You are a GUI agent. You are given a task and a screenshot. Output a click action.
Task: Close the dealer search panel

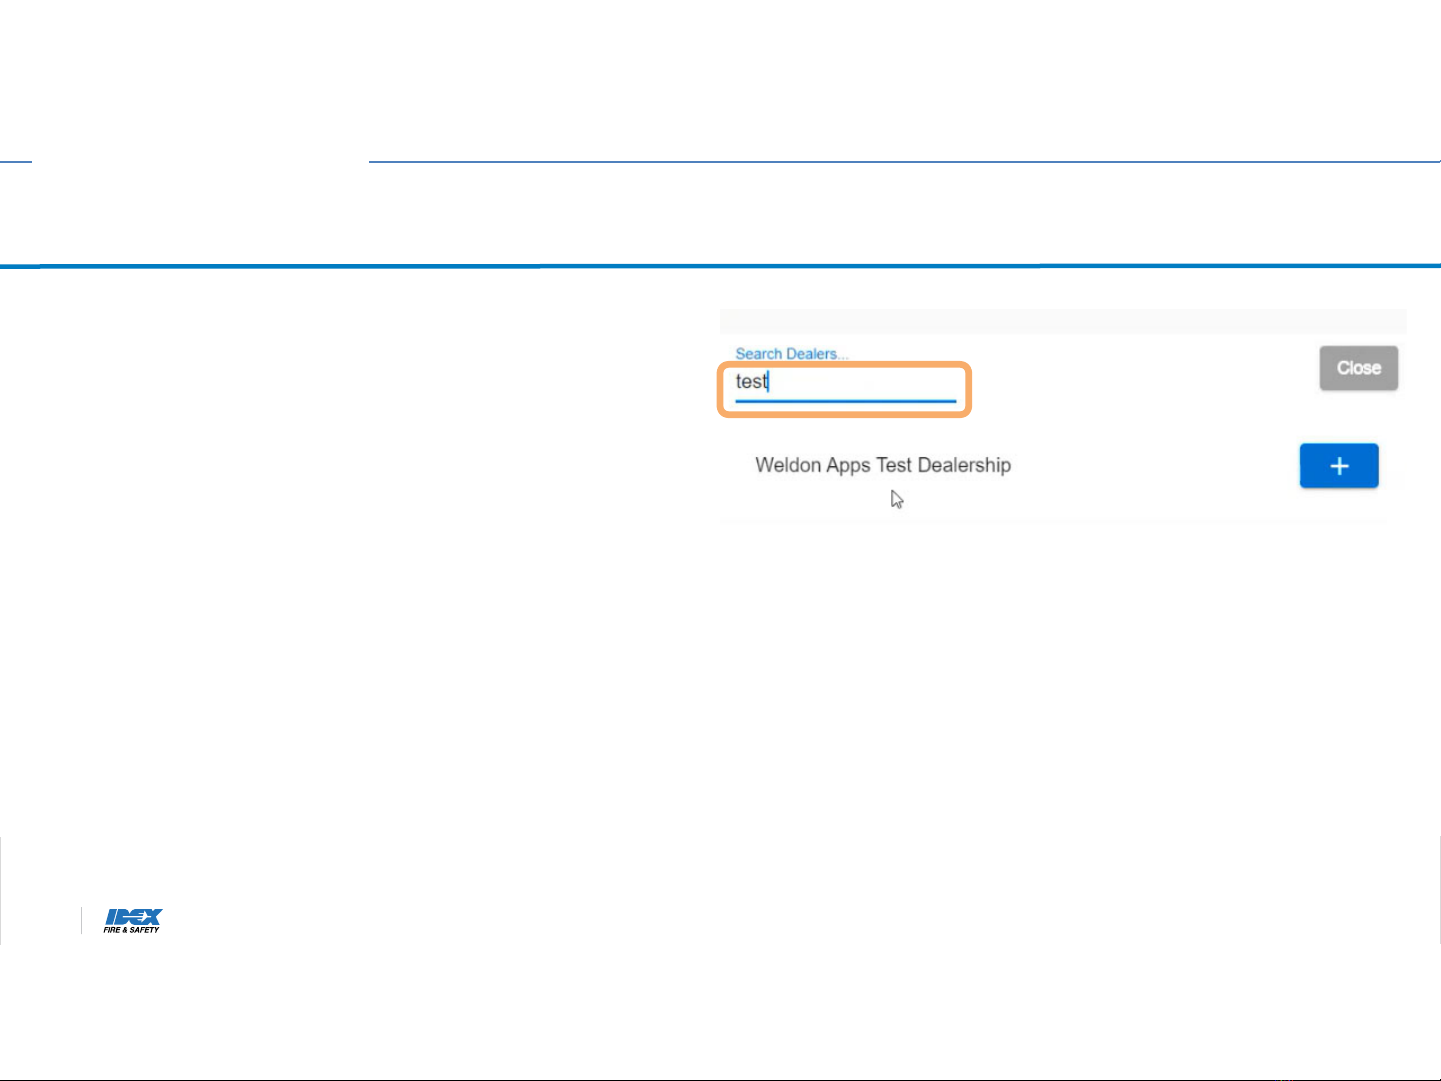point(1358,368)
